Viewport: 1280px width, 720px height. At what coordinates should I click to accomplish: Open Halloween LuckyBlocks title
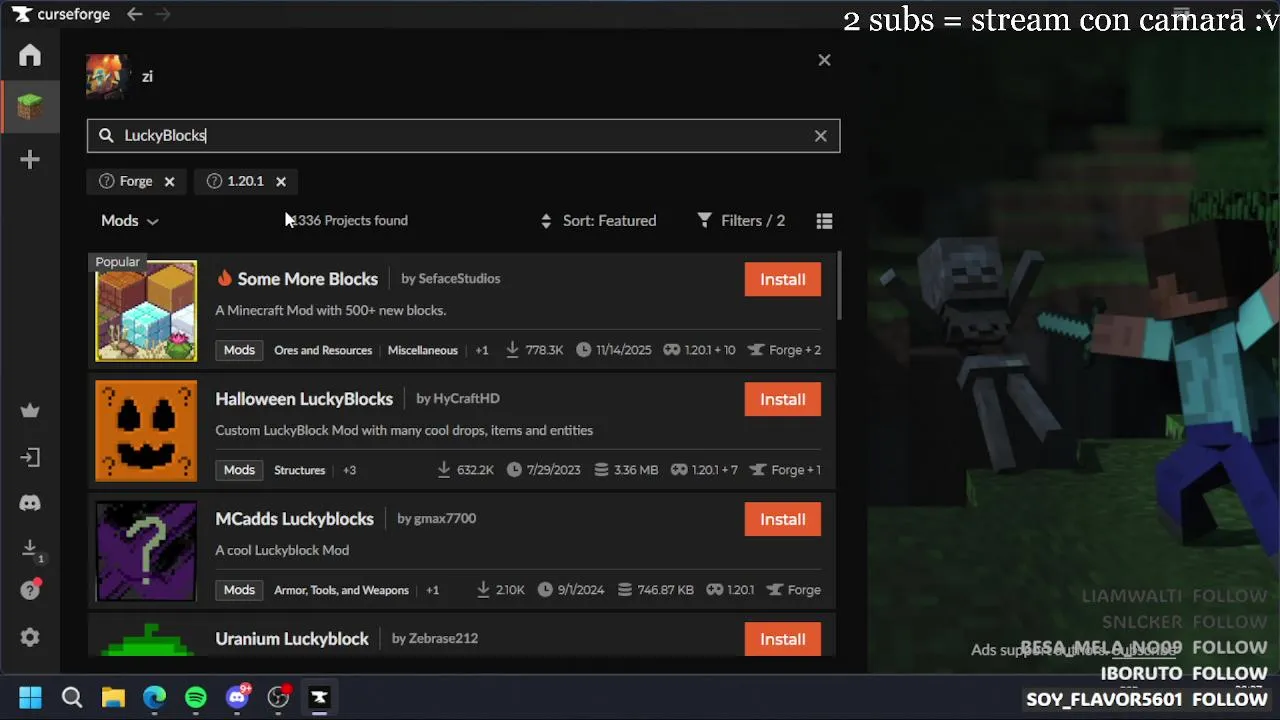(x=304, y=399)
